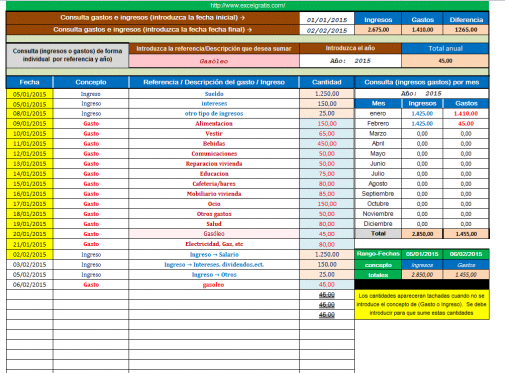Select 'Ingreso → Intereses, dividendos' cell
This screenshot has height=373, width=505.
pos(214,265)
